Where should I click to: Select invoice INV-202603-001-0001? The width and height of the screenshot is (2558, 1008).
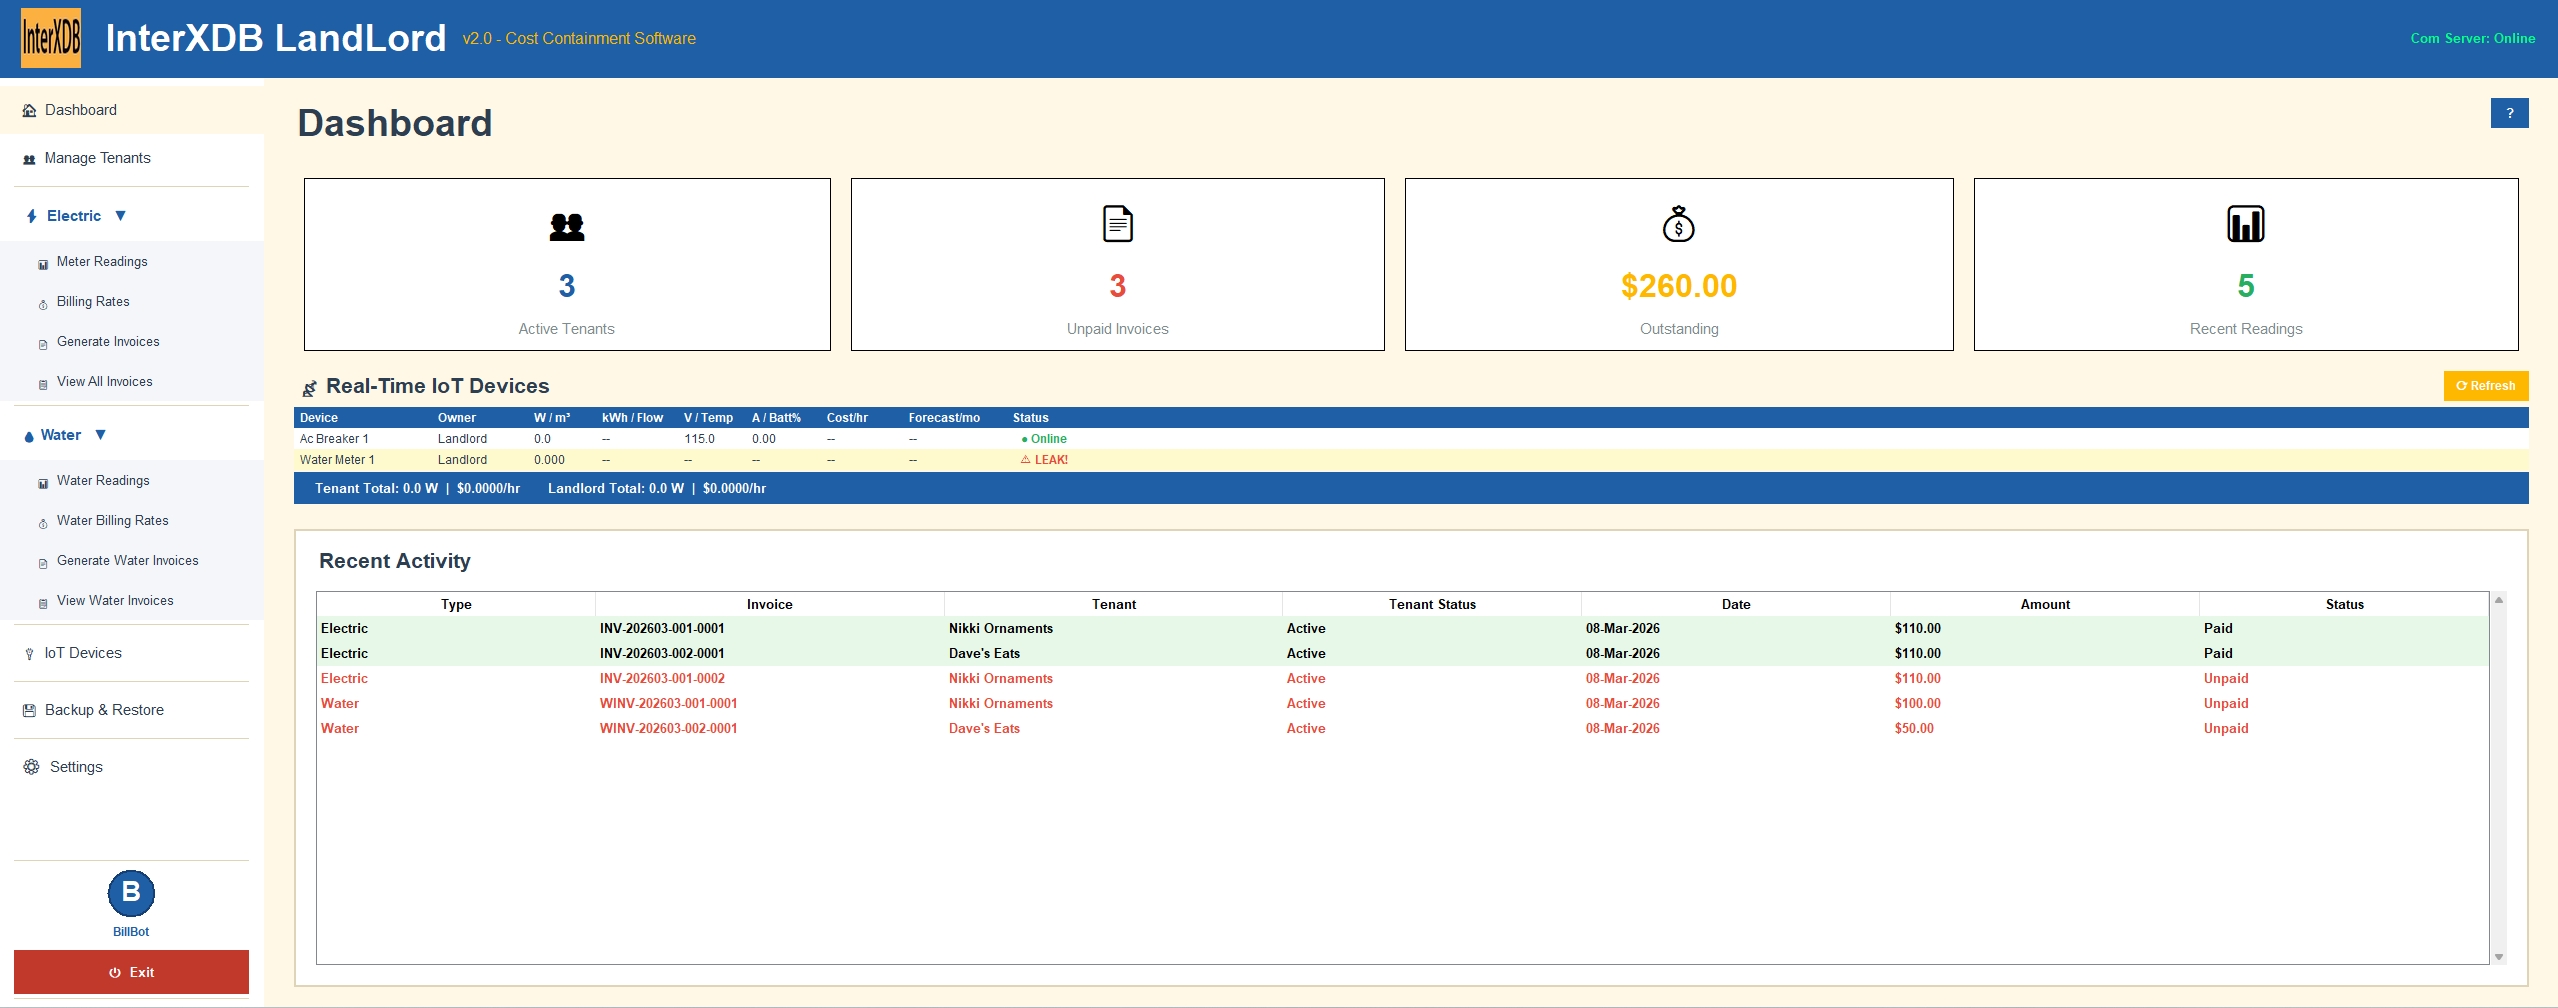[x=1402, y=629]
